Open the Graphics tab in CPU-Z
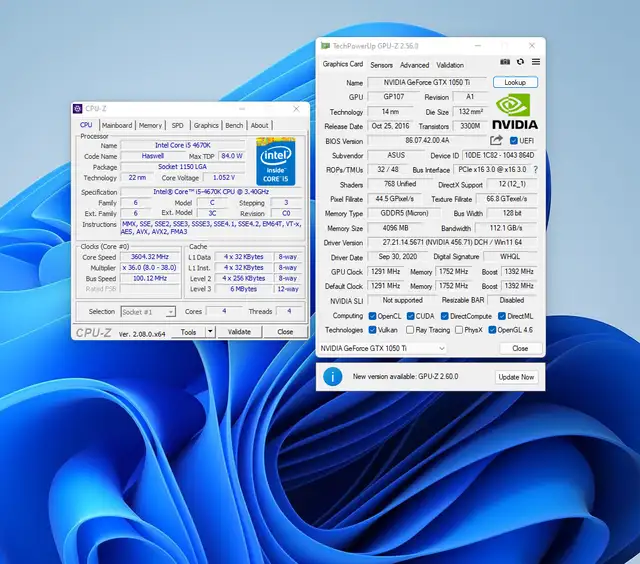 click(206, 125)
